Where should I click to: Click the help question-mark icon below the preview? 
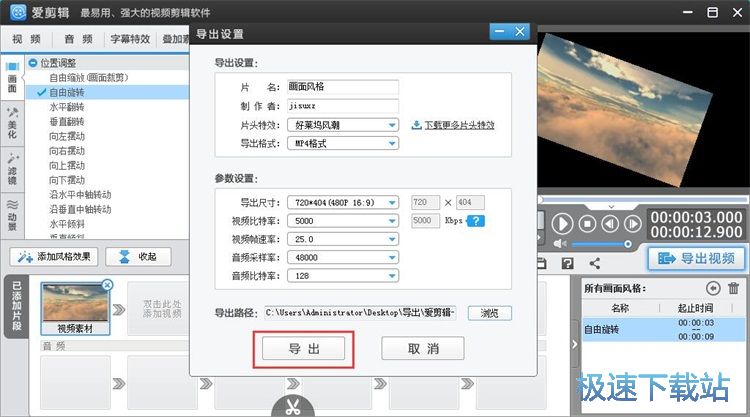pos(567,263)
